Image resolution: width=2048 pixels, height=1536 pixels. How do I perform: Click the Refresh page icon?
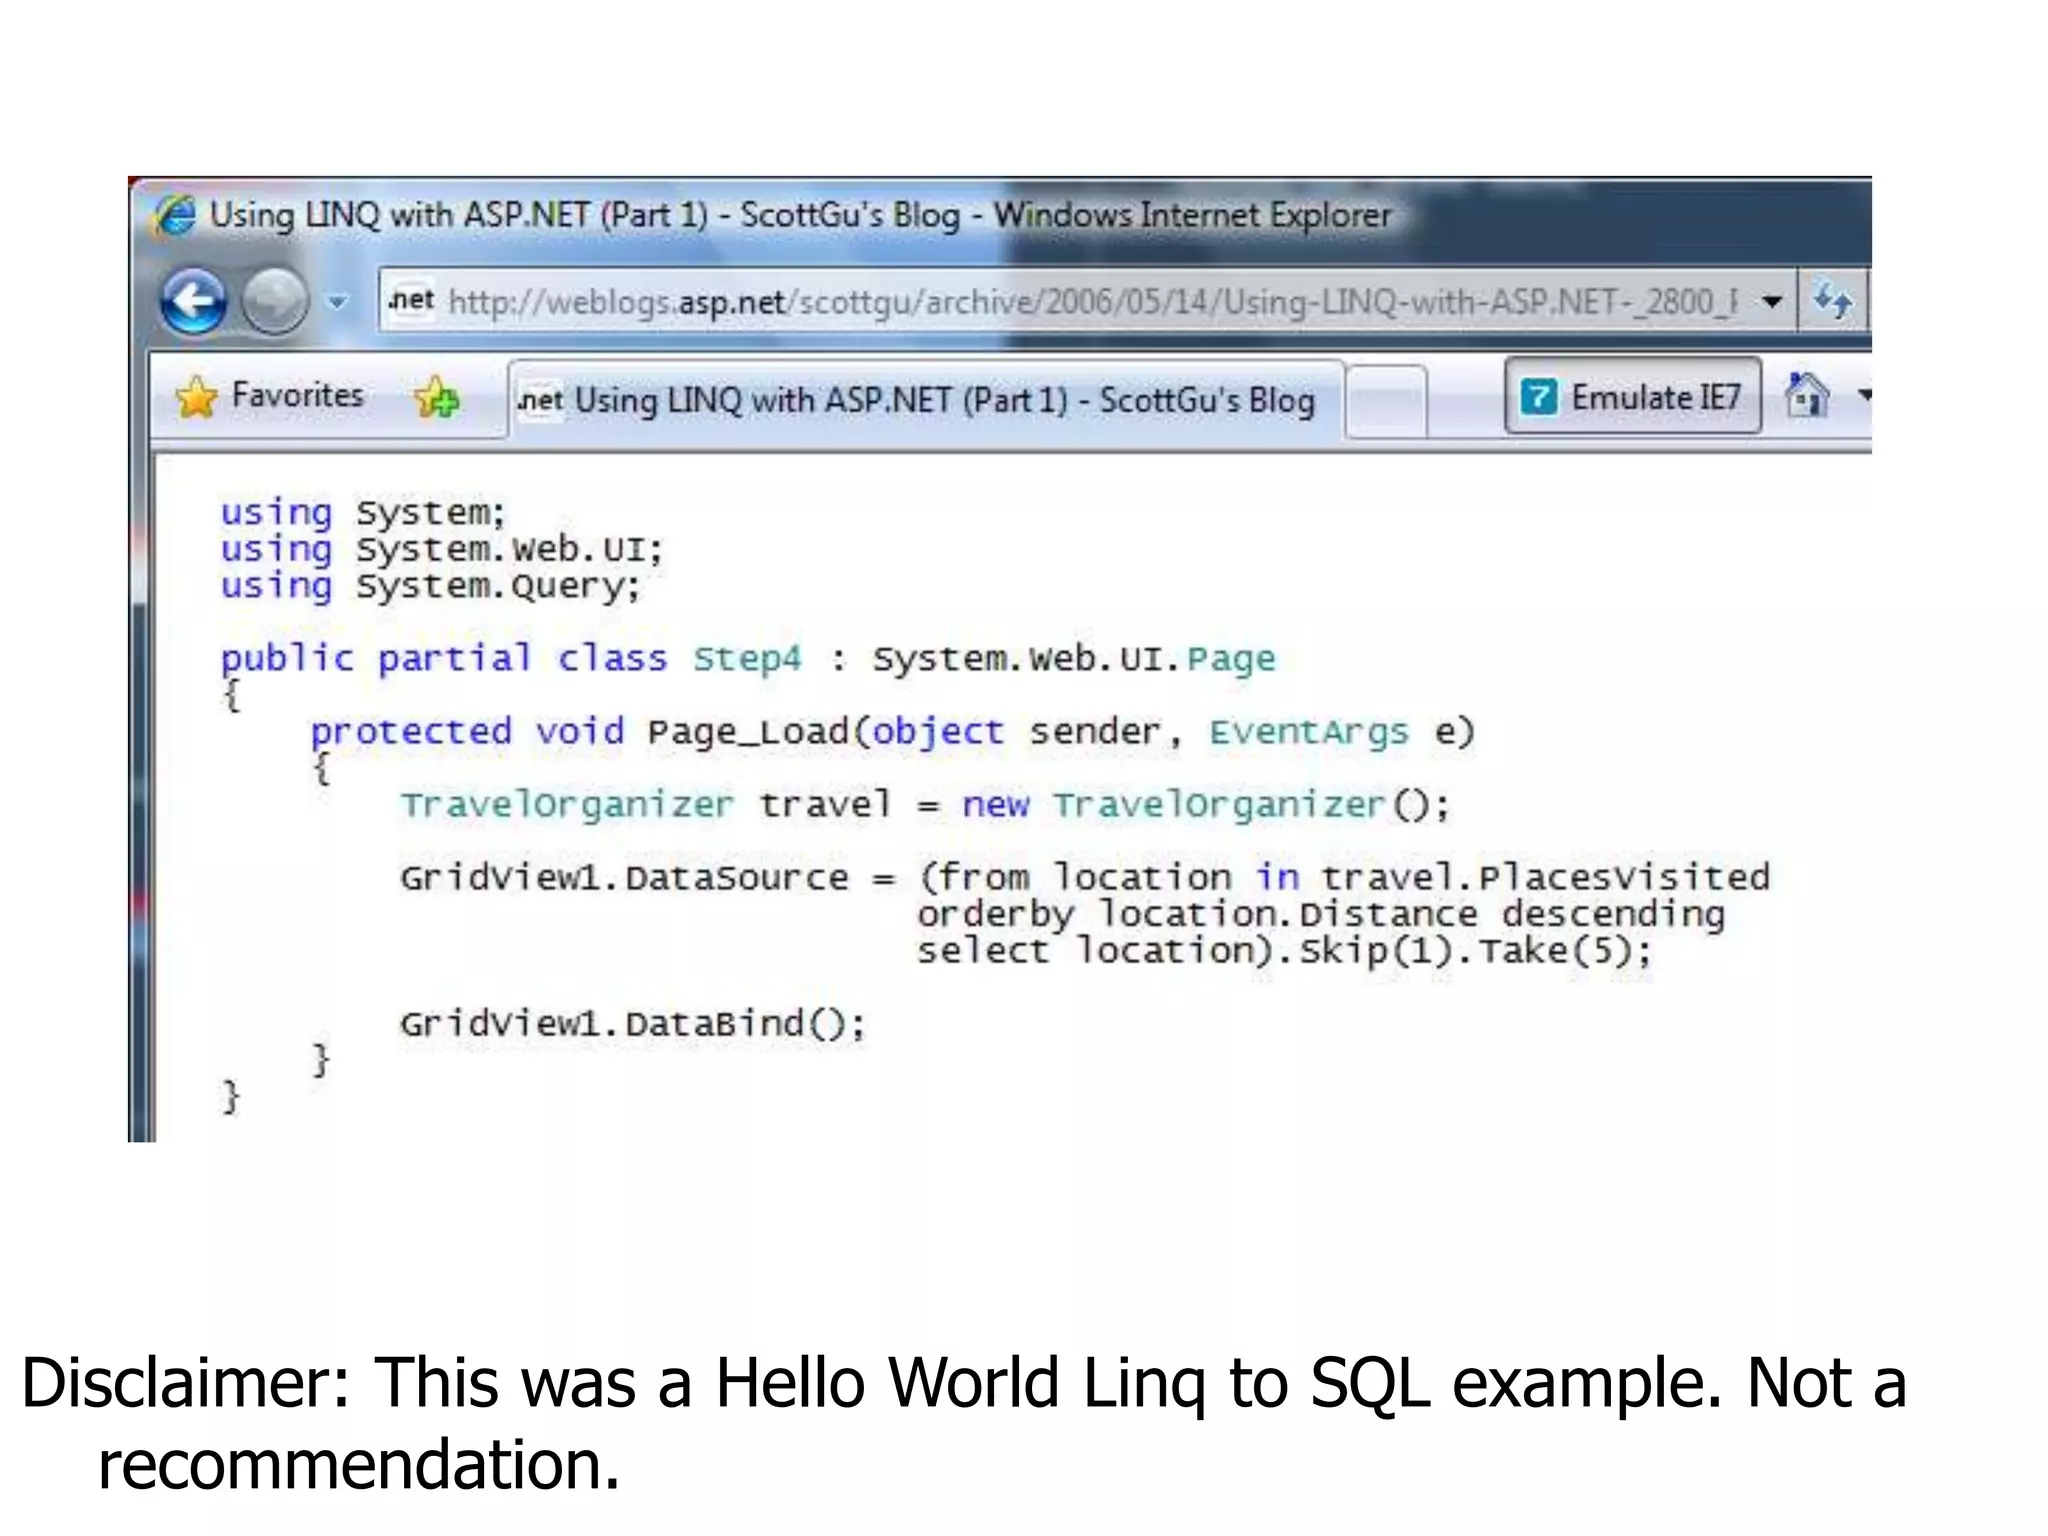[1832, 300]
